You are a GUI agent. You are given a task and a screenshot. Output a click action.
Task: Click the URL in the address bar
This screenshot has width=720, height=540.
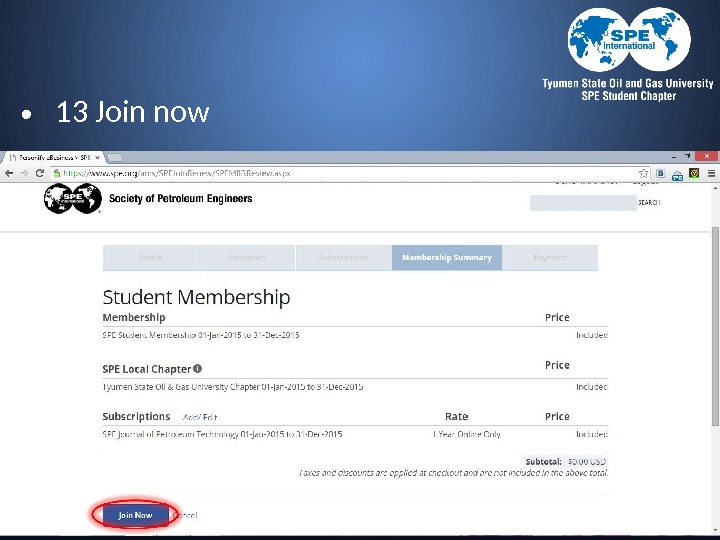tap(177, 174)
